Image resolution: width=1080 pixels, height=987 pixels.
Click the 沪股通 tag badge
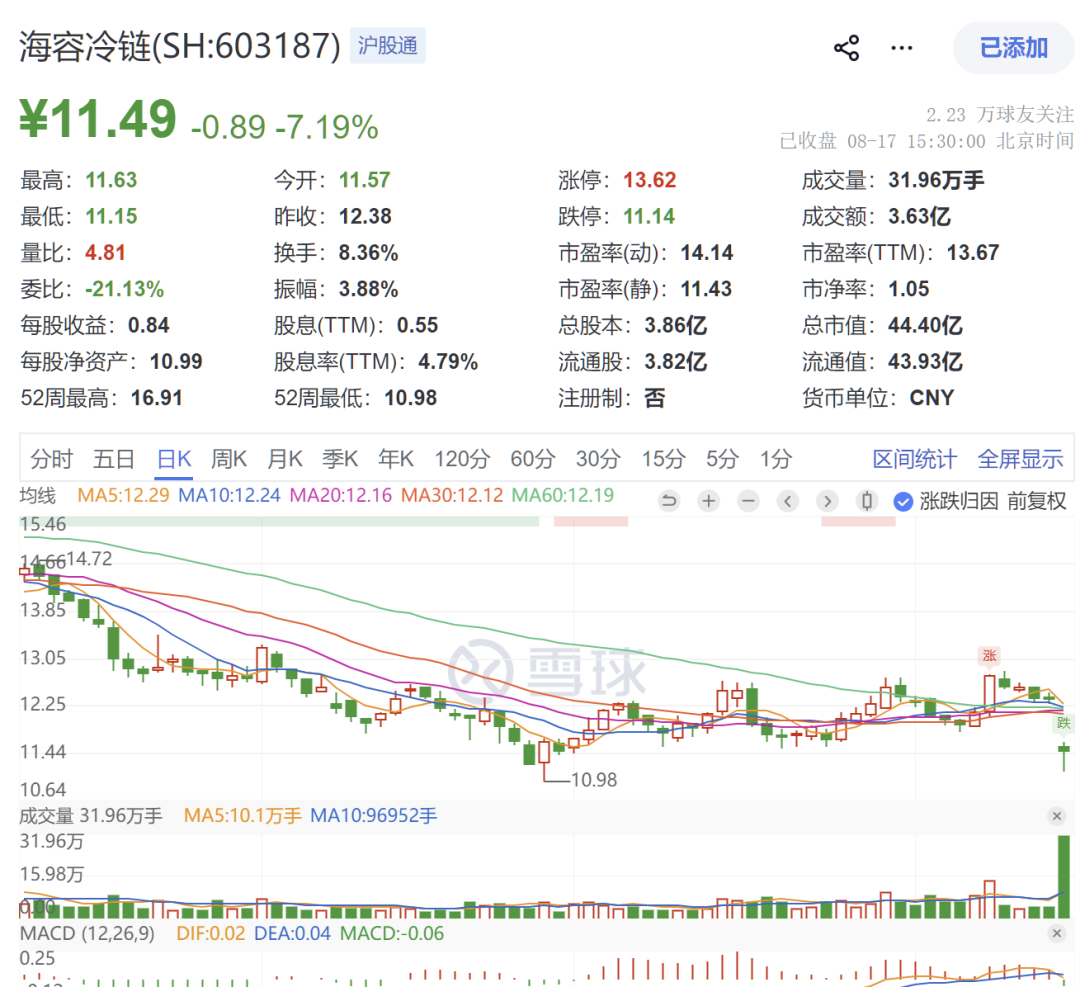click(388, 45)
